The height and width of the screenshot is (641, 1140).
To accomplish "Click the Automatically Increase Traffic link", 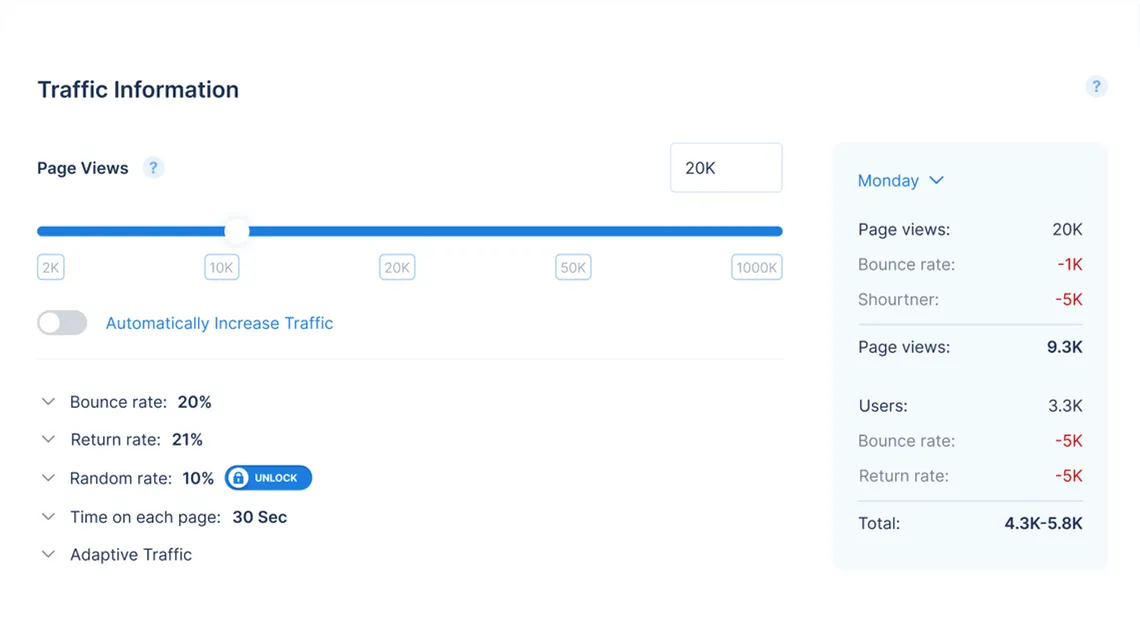I will pos(219,323).
